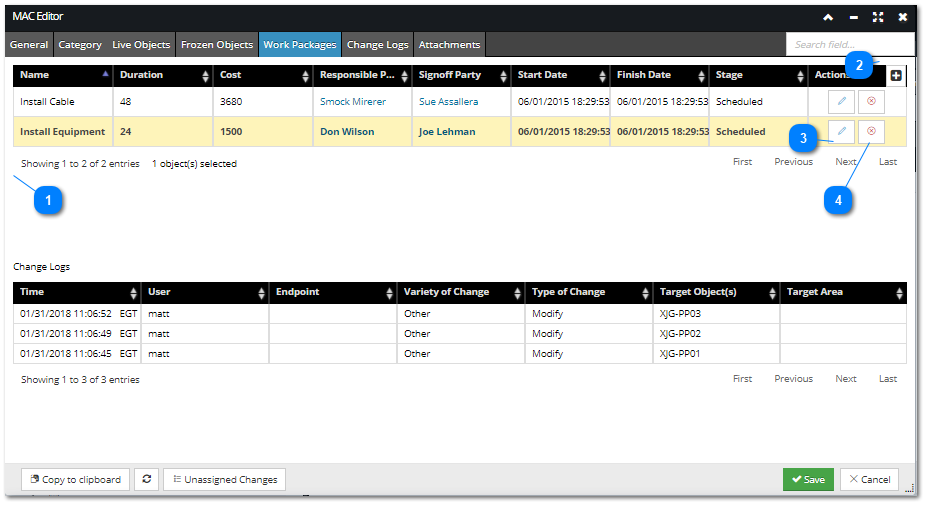Go to Previous page of change logs
Viewport: 926px width, 505px height.
(x=793, y=379)
